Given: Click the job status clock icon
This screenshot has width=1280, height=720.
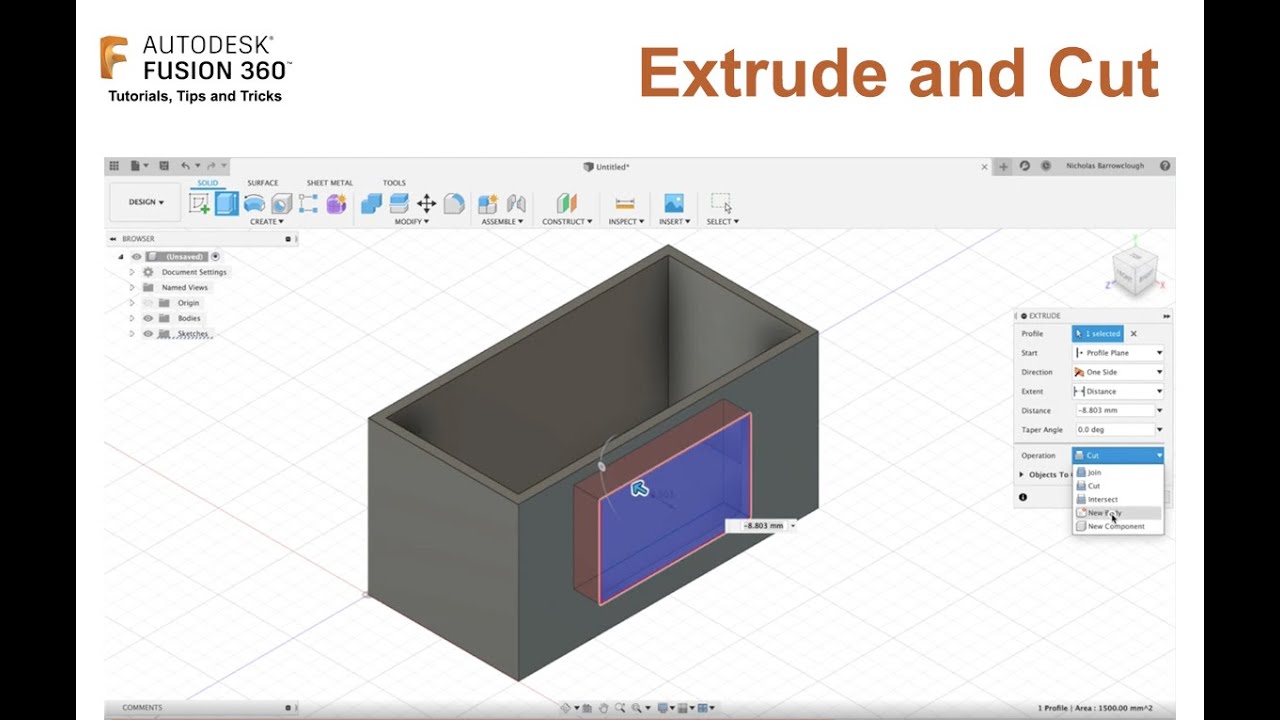Looking at the screenshot, I should tap(1046, 166).
